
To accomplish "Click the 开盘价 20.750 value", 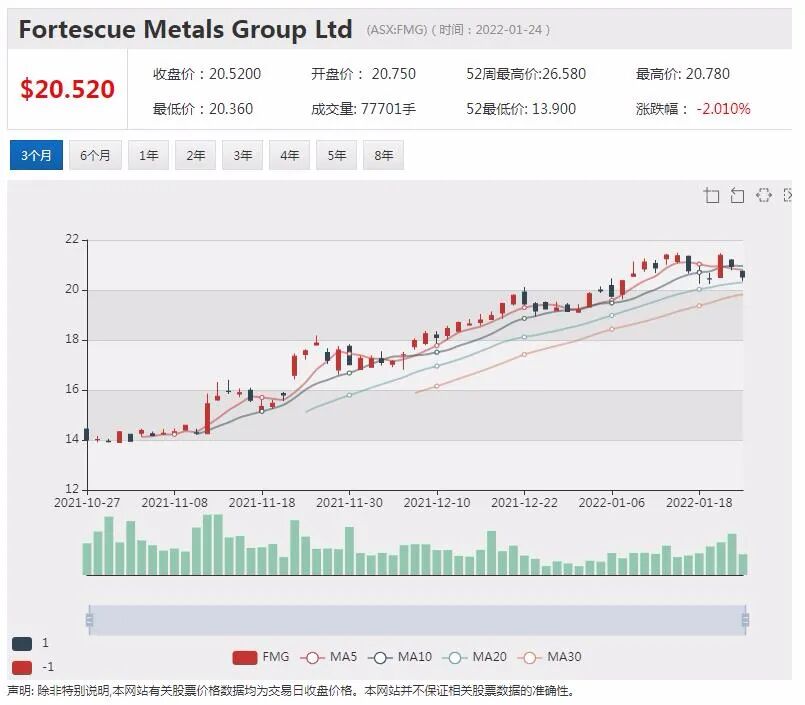I will 363,74.
